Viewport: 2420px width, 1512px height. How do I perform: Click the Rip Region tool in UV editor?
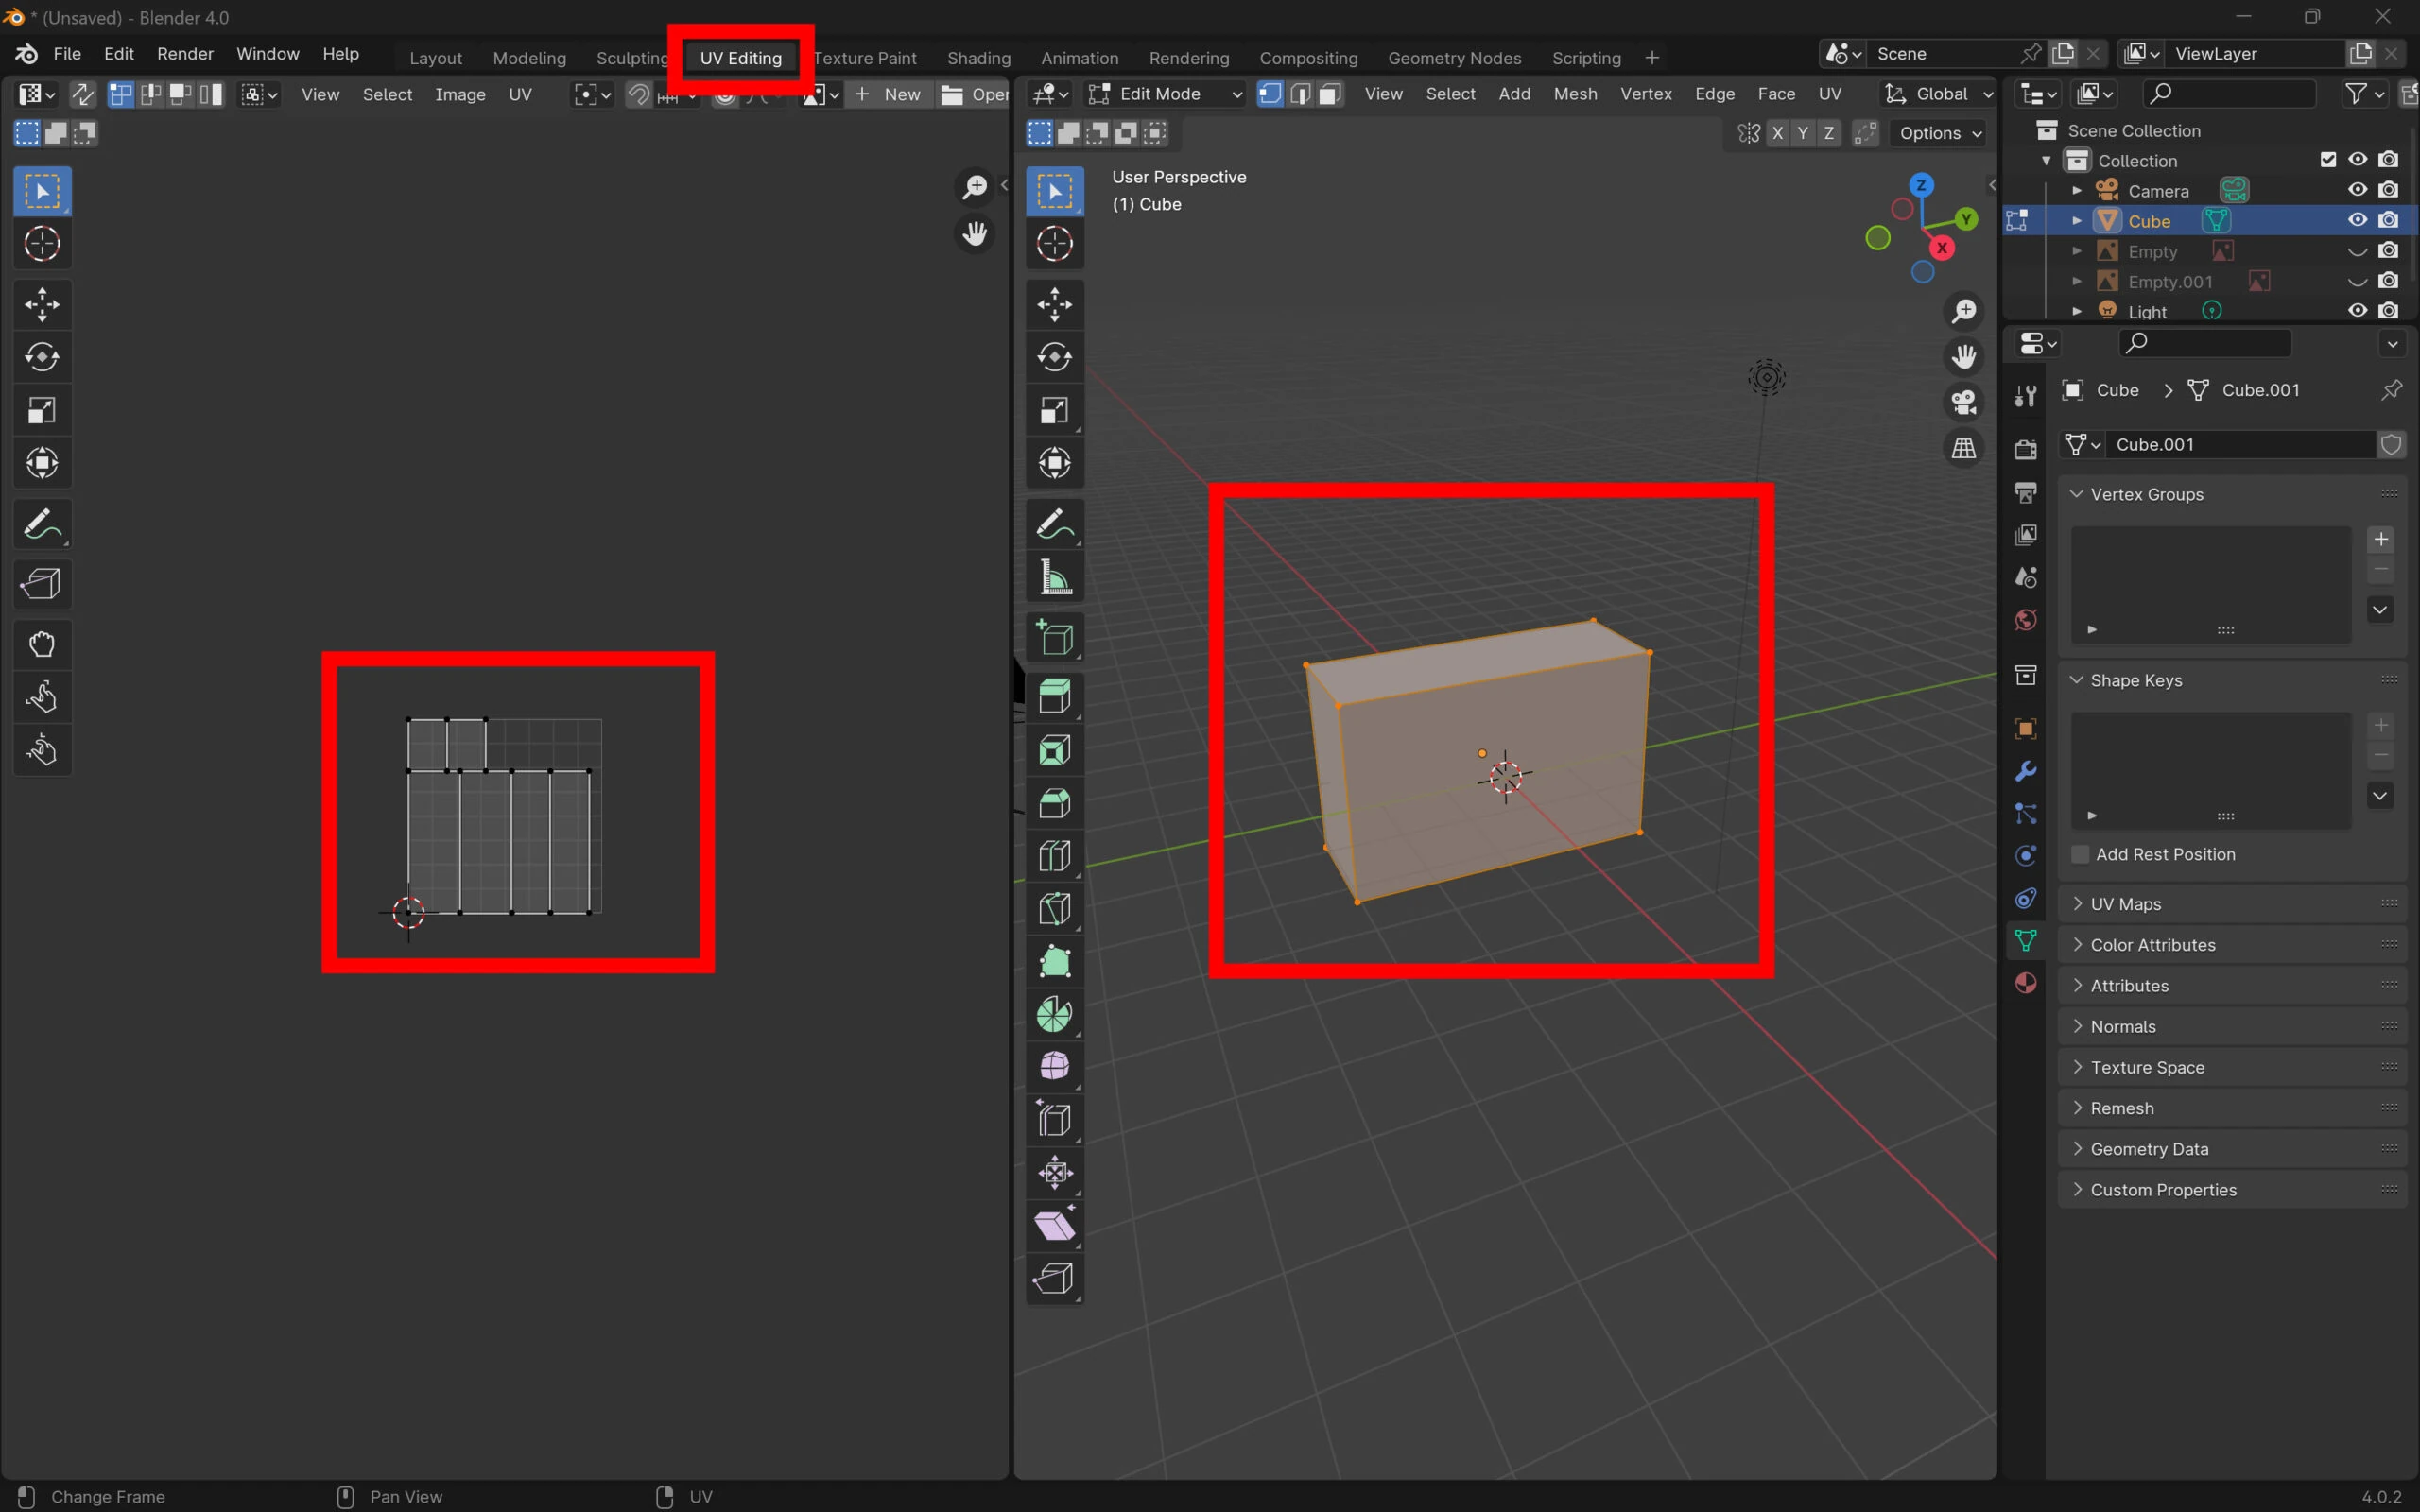pyautogui.click(x=41, y=584)
